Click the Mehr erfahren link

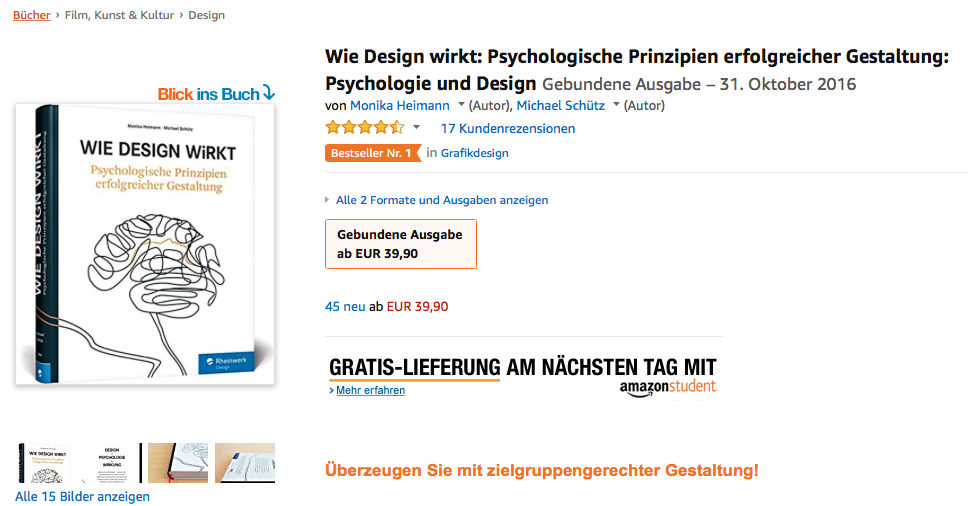(370, 391)
